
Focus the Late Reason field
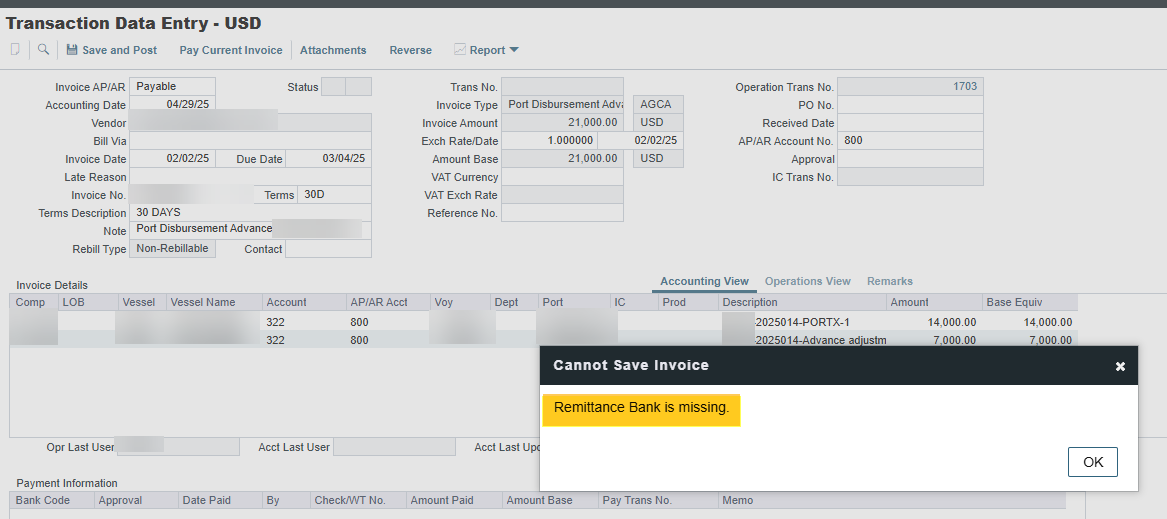250,177
